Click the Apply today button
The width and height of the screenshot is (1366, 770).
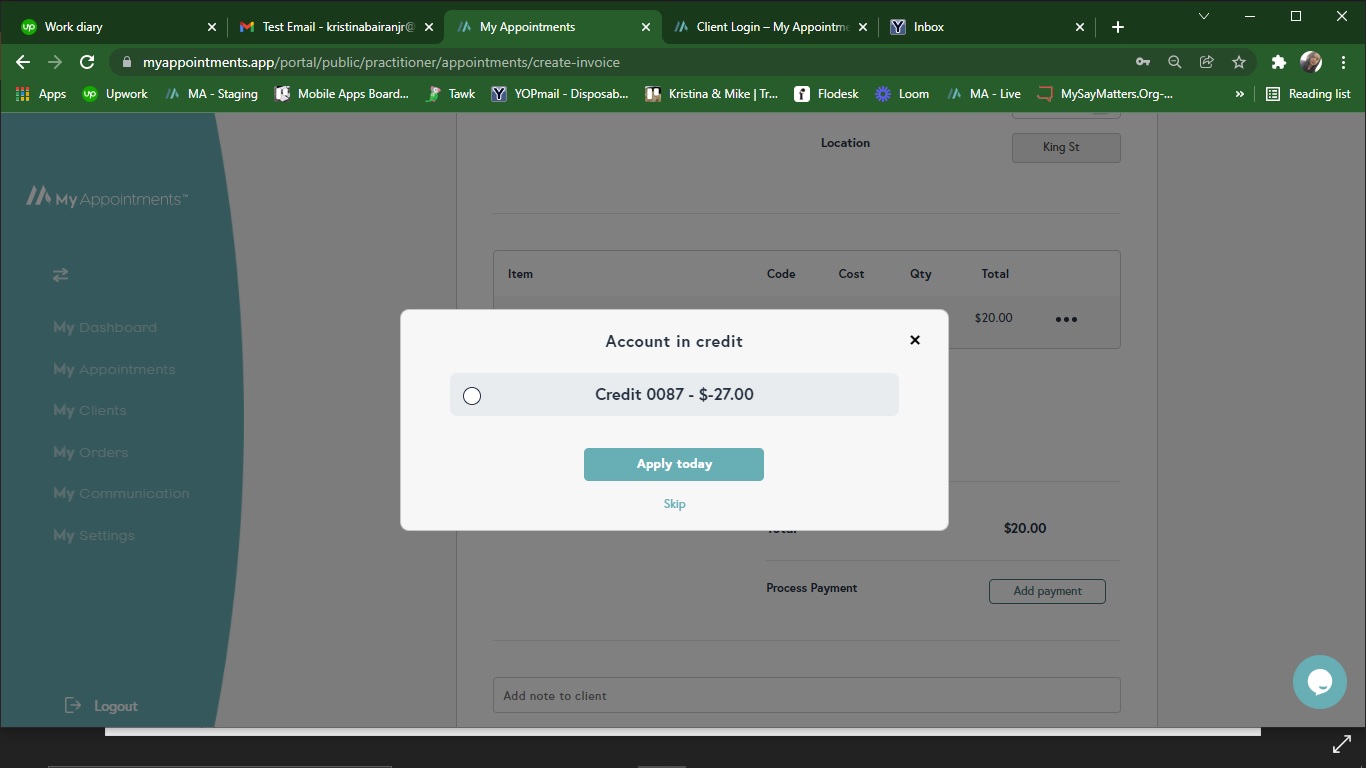click(673, 464)
